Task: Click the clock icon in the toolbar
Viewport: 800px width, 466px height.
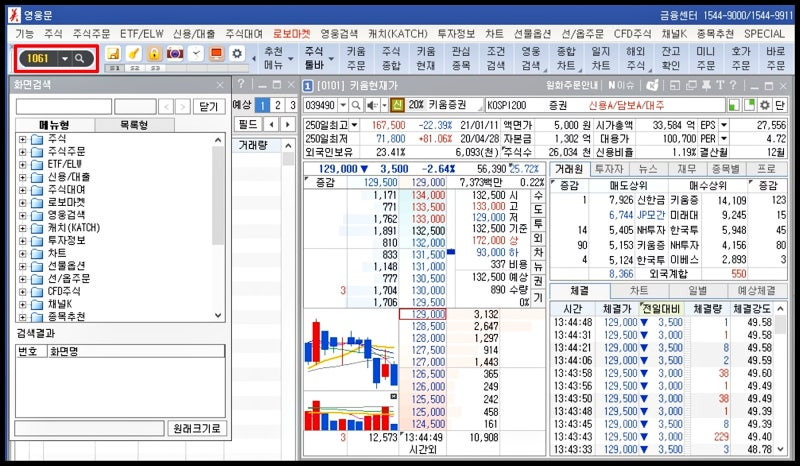Action: coord(196,54)
